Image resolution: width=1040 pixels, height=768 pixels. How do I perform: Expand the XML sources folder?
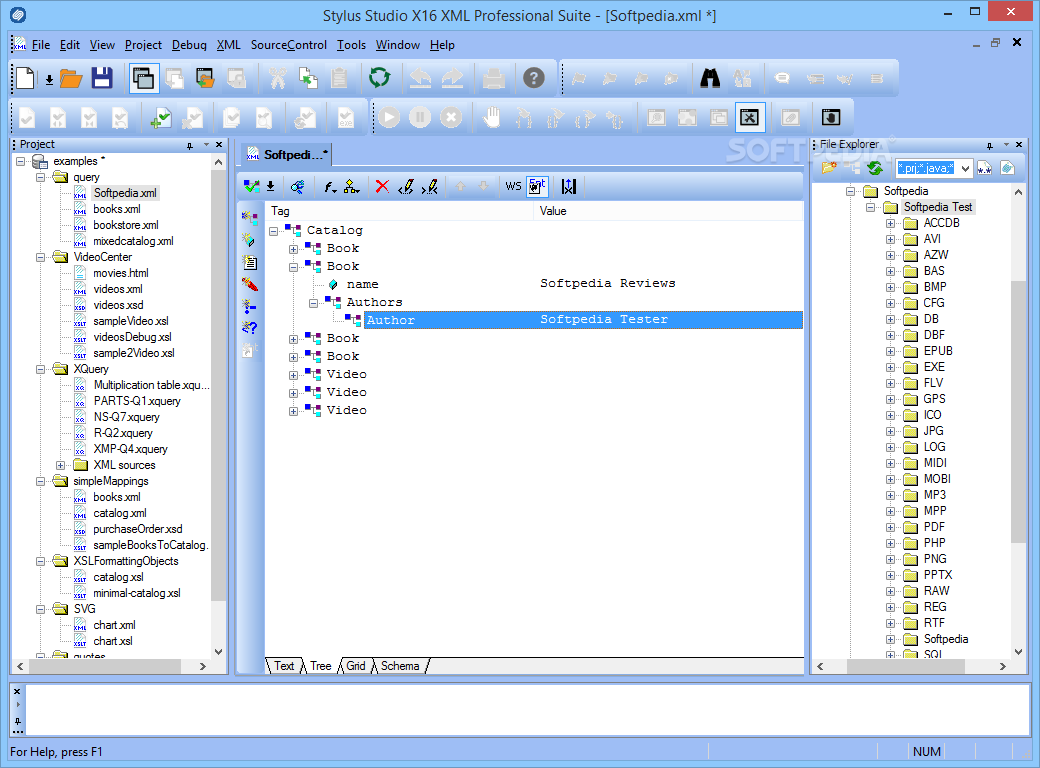(60, 466)
